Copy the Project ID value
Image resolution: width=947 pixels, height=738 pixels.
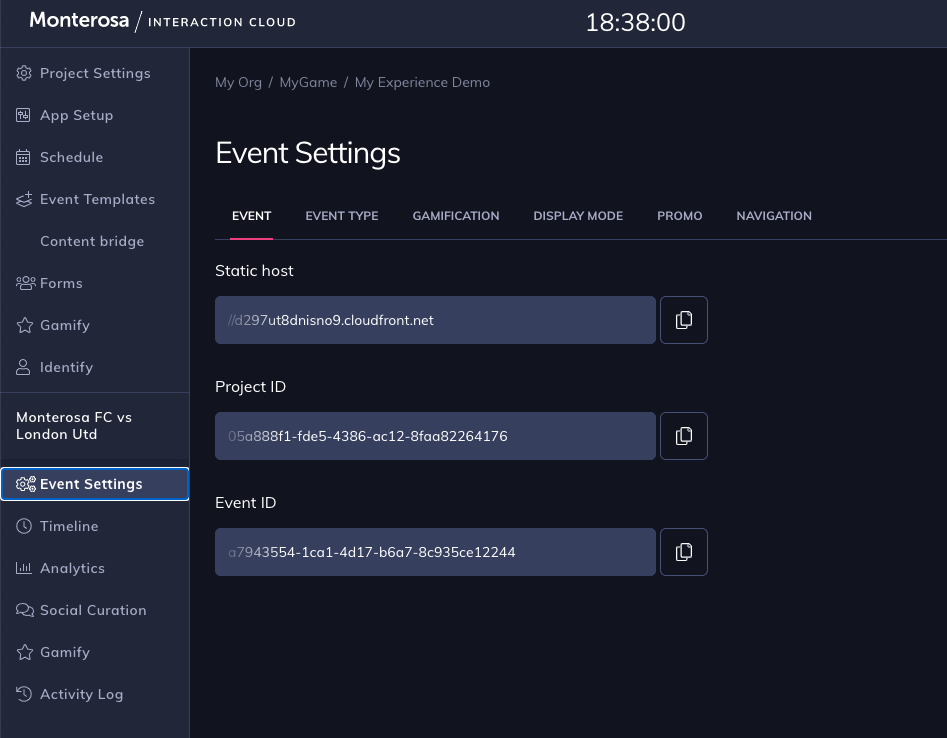684,436
